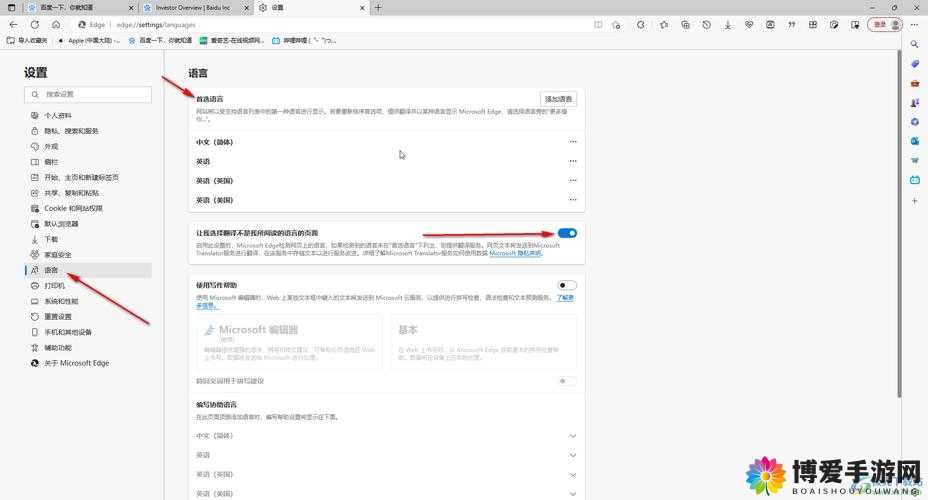Image resolution: width=928 pixels, height=500 pixels.
Task: Switch to the Investor Overview Baidu Inc tab
Action: tap(195, 8)
